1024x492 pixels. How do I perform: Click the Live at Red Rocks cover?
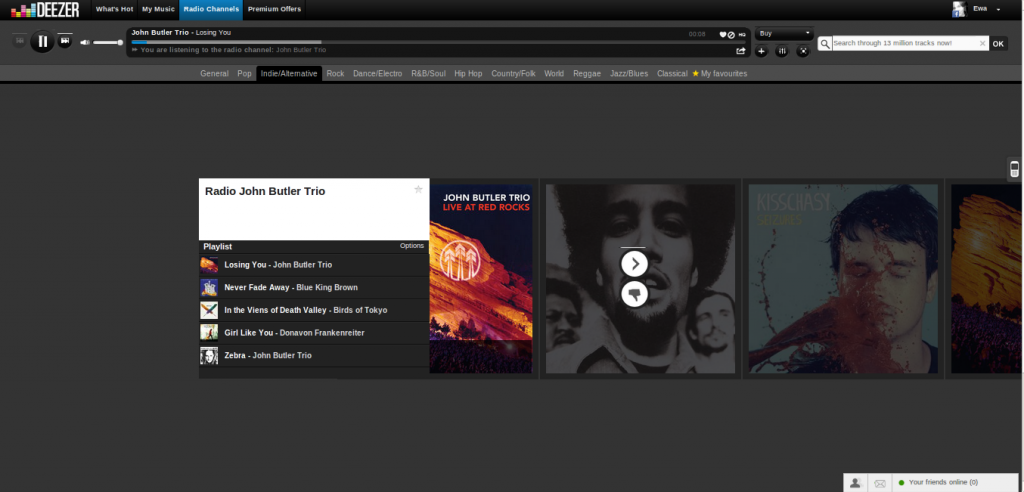click(481, 279)
